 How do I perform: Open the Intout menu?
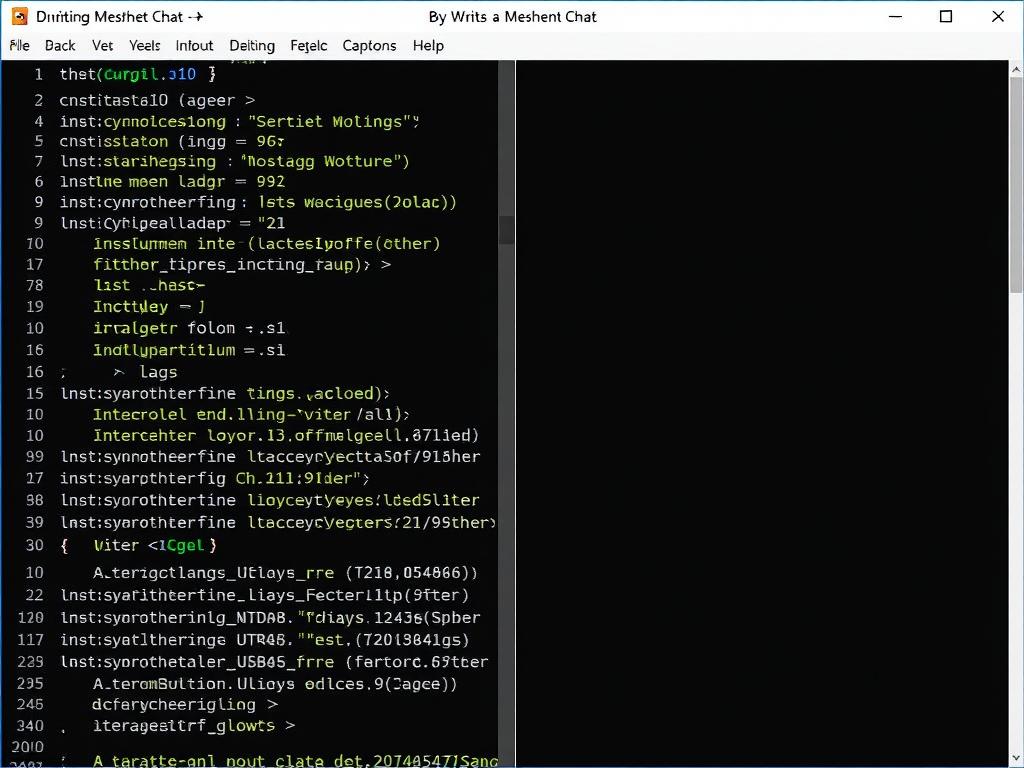[x=195, y=46]
